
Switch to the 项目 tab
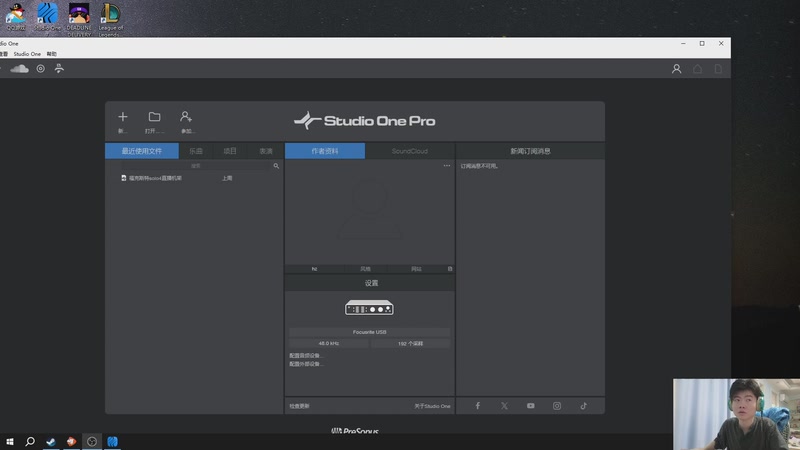coord(230,151)
